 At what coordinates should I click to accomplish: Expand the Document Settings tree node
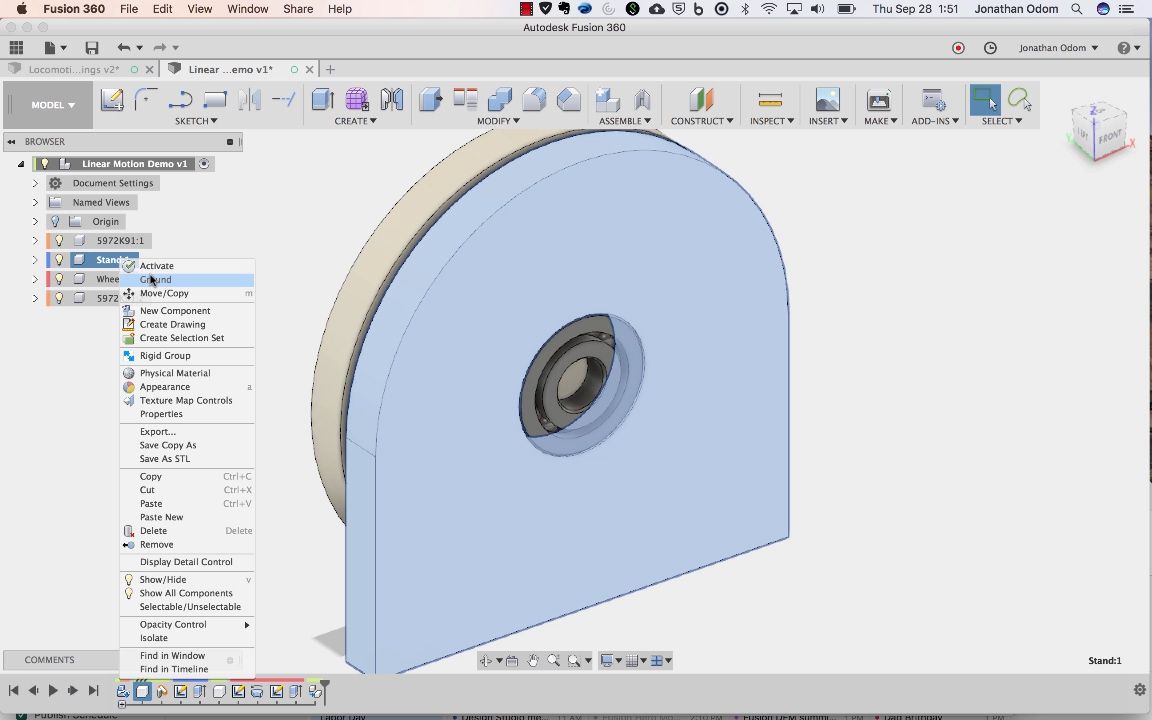coord(35,184)
